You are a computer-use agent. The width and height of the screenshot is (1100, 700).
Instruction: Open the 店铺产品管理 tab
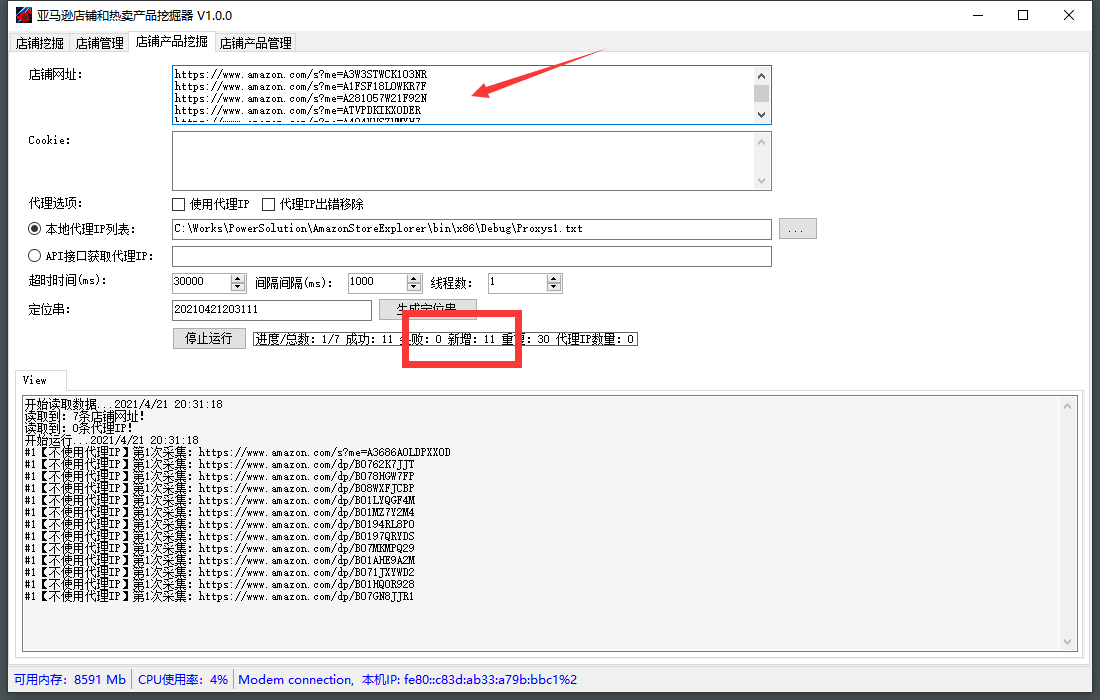(255, 43)
